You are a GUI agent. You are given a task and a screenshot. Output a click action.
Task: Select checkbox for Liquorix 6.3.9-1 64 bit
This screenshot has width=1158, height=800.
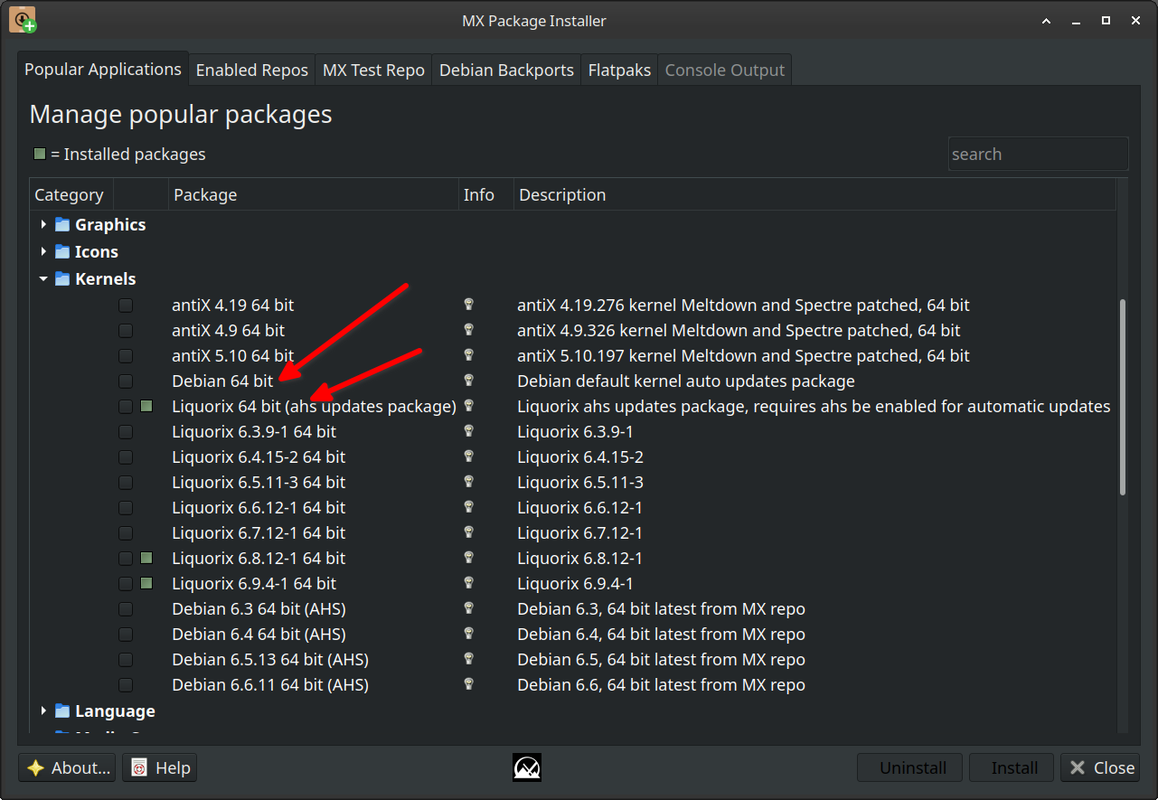(x=126, y=431)
